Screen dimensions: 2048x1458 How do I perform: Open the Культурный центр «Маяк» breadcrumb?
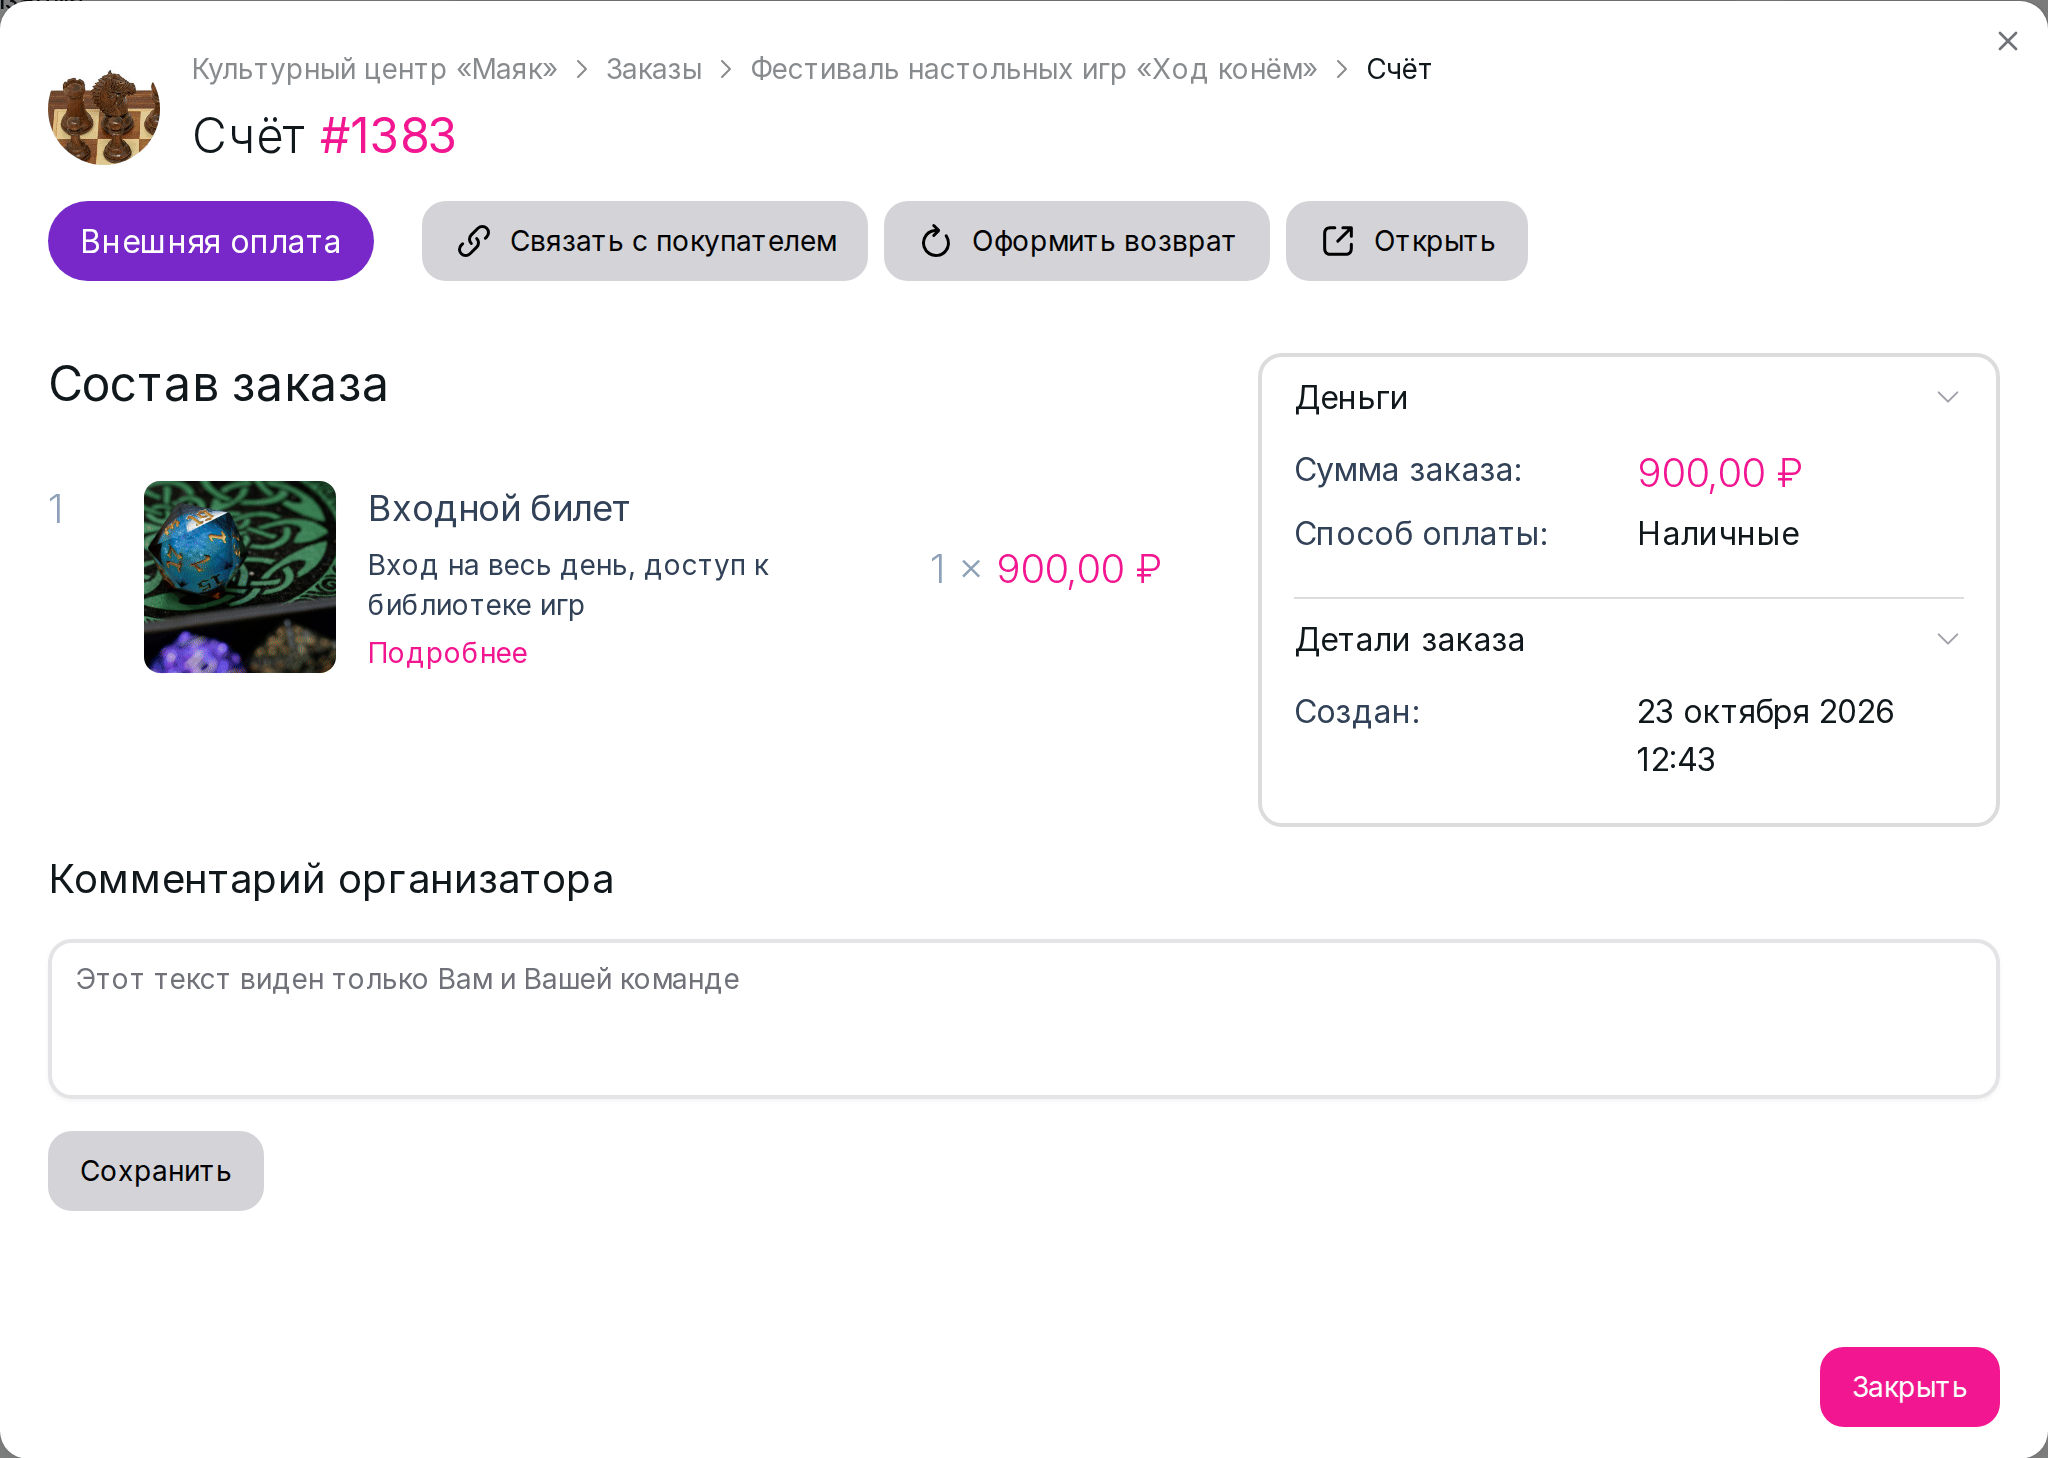click(374, 69)
